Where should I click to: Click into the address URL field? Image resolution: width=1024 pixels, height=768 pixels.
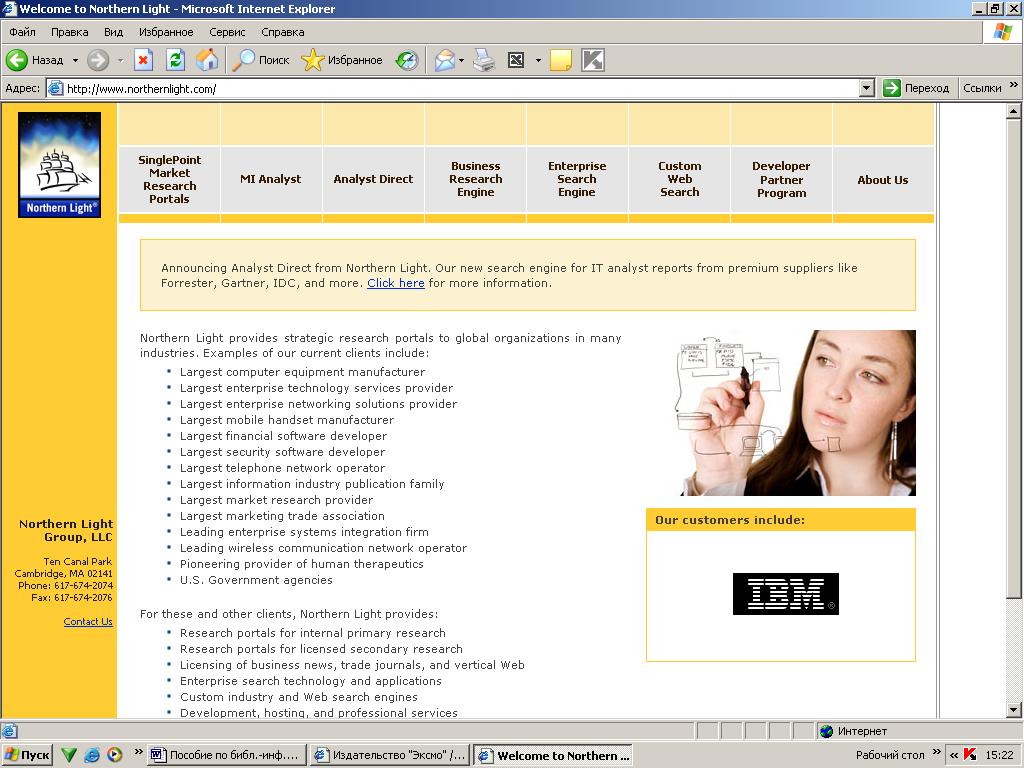pyautogui.click(x=462, y=88)
